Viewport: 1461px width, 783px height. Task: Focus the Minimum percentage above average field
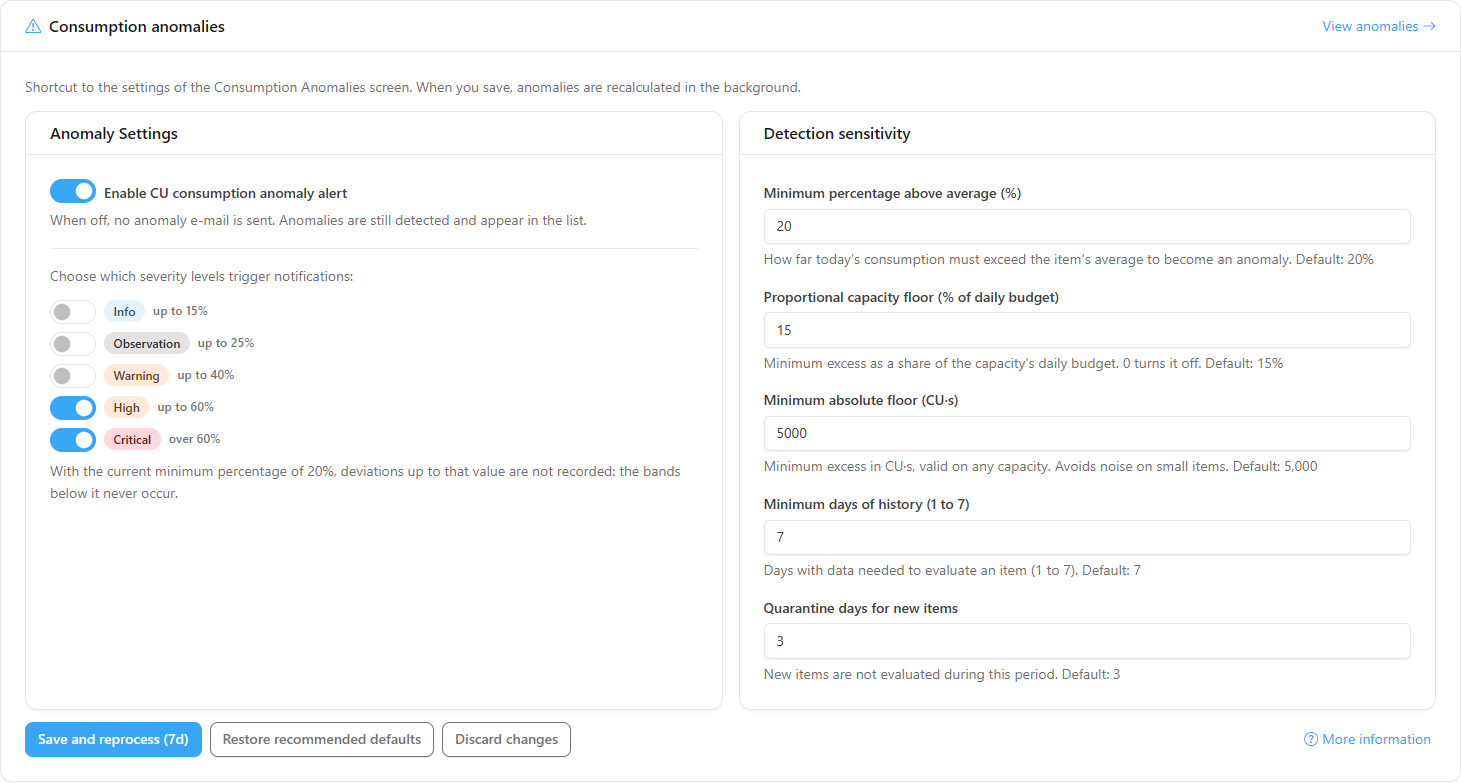pos(1087,226)
